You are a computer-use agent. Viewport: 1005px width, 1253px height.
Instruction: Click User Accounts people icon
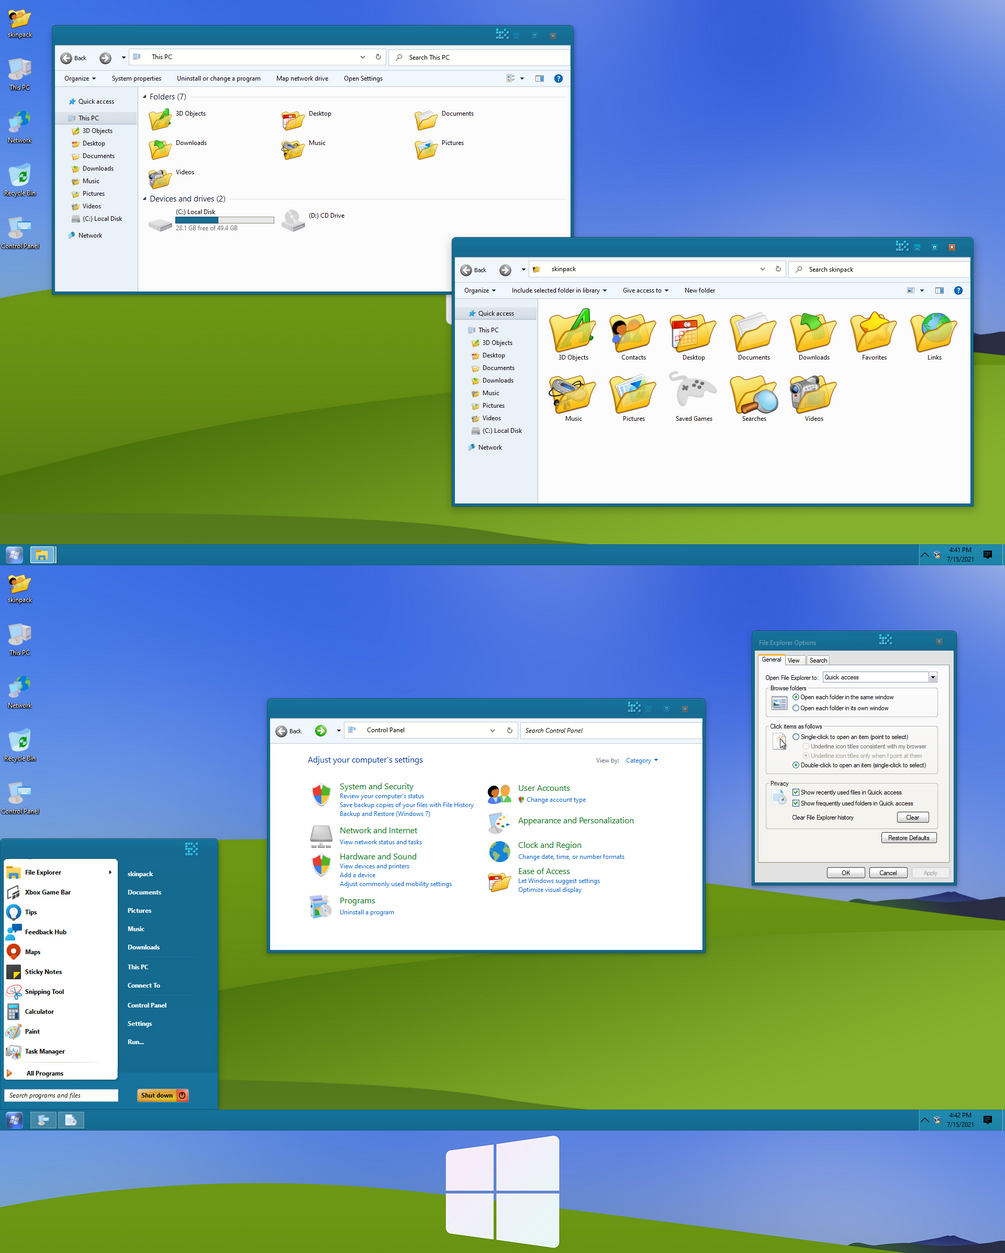tap(499, 794)
